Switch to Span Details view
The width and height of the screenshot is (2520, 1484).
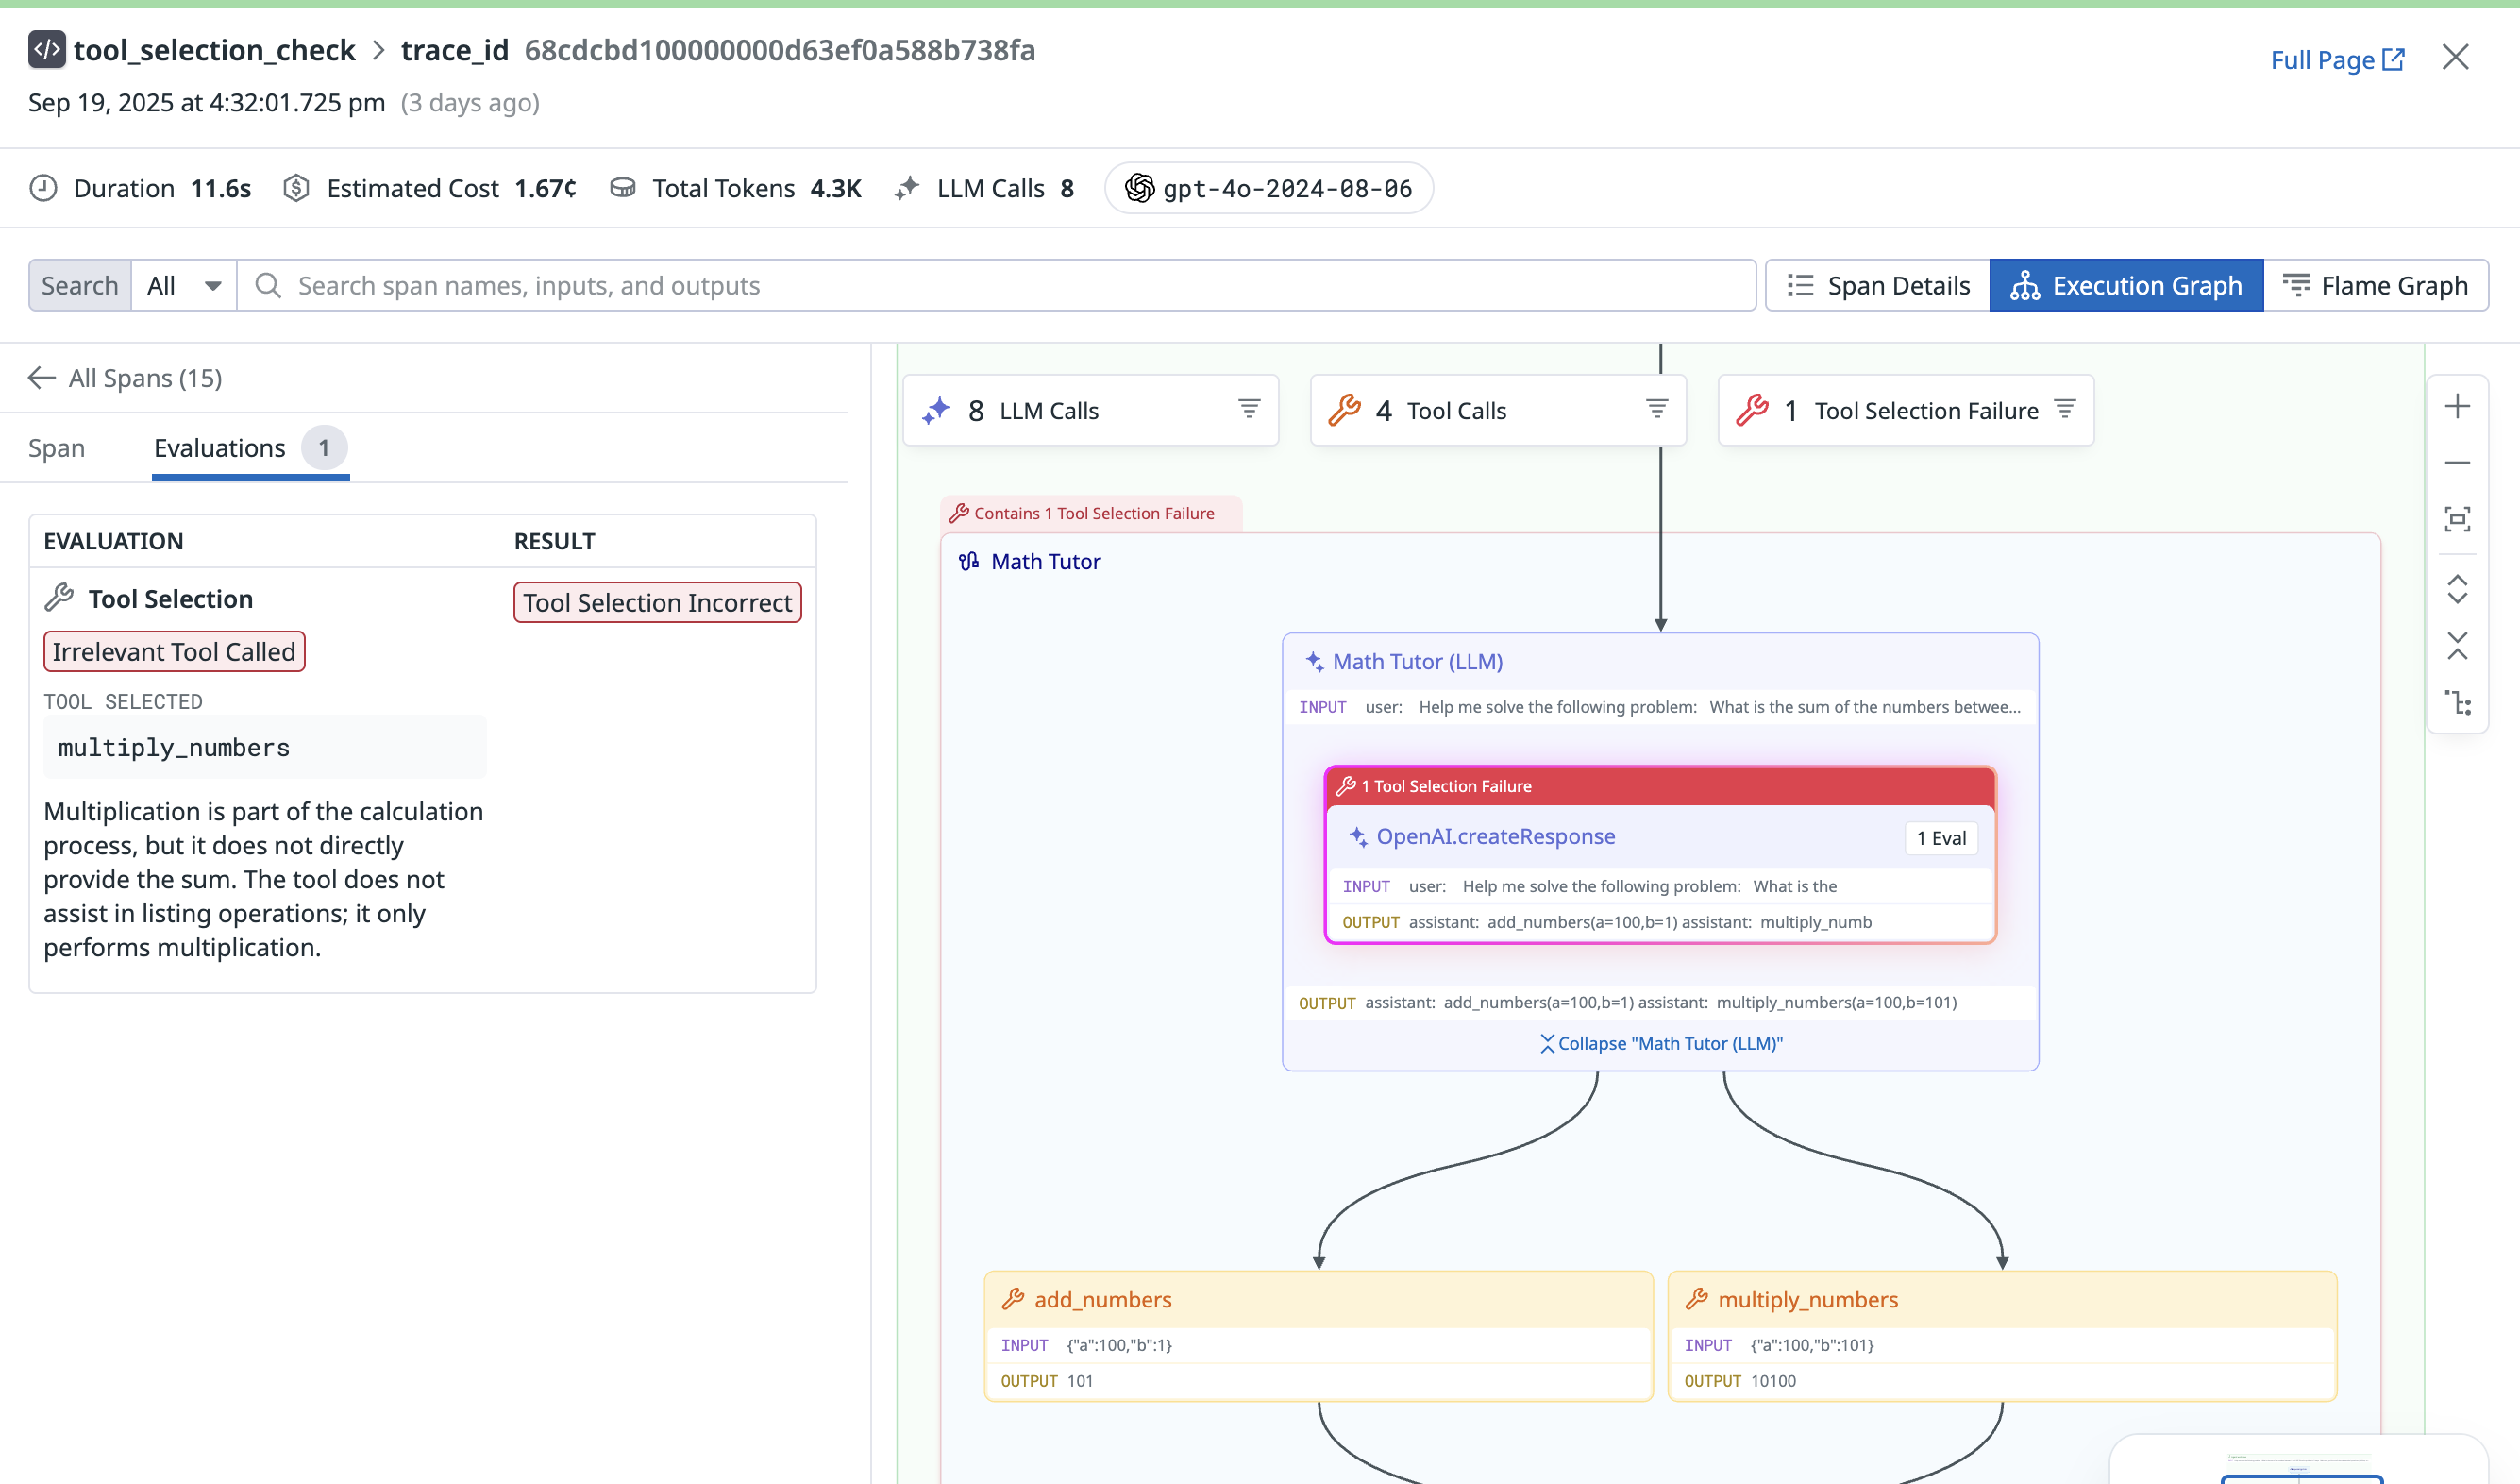(1878, 286)
